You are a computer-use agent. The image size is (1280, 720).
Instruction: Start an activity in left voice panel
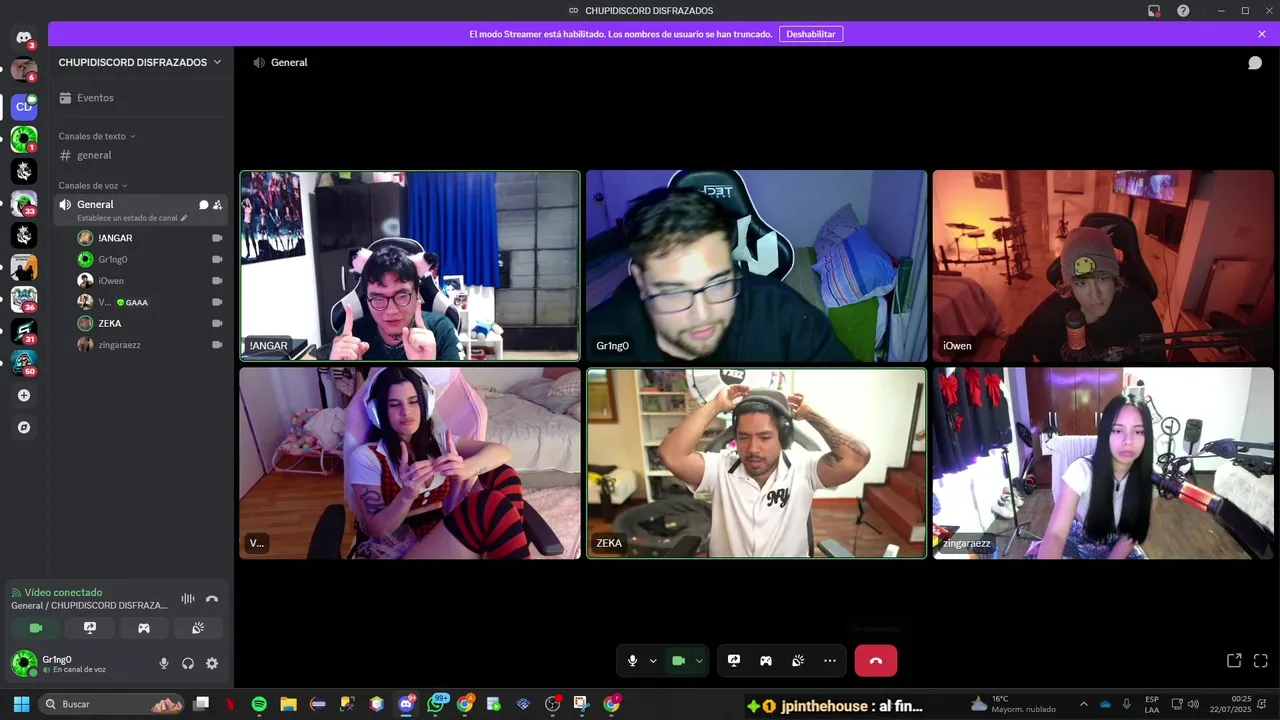pyautogui.click(x=144, y=628)
